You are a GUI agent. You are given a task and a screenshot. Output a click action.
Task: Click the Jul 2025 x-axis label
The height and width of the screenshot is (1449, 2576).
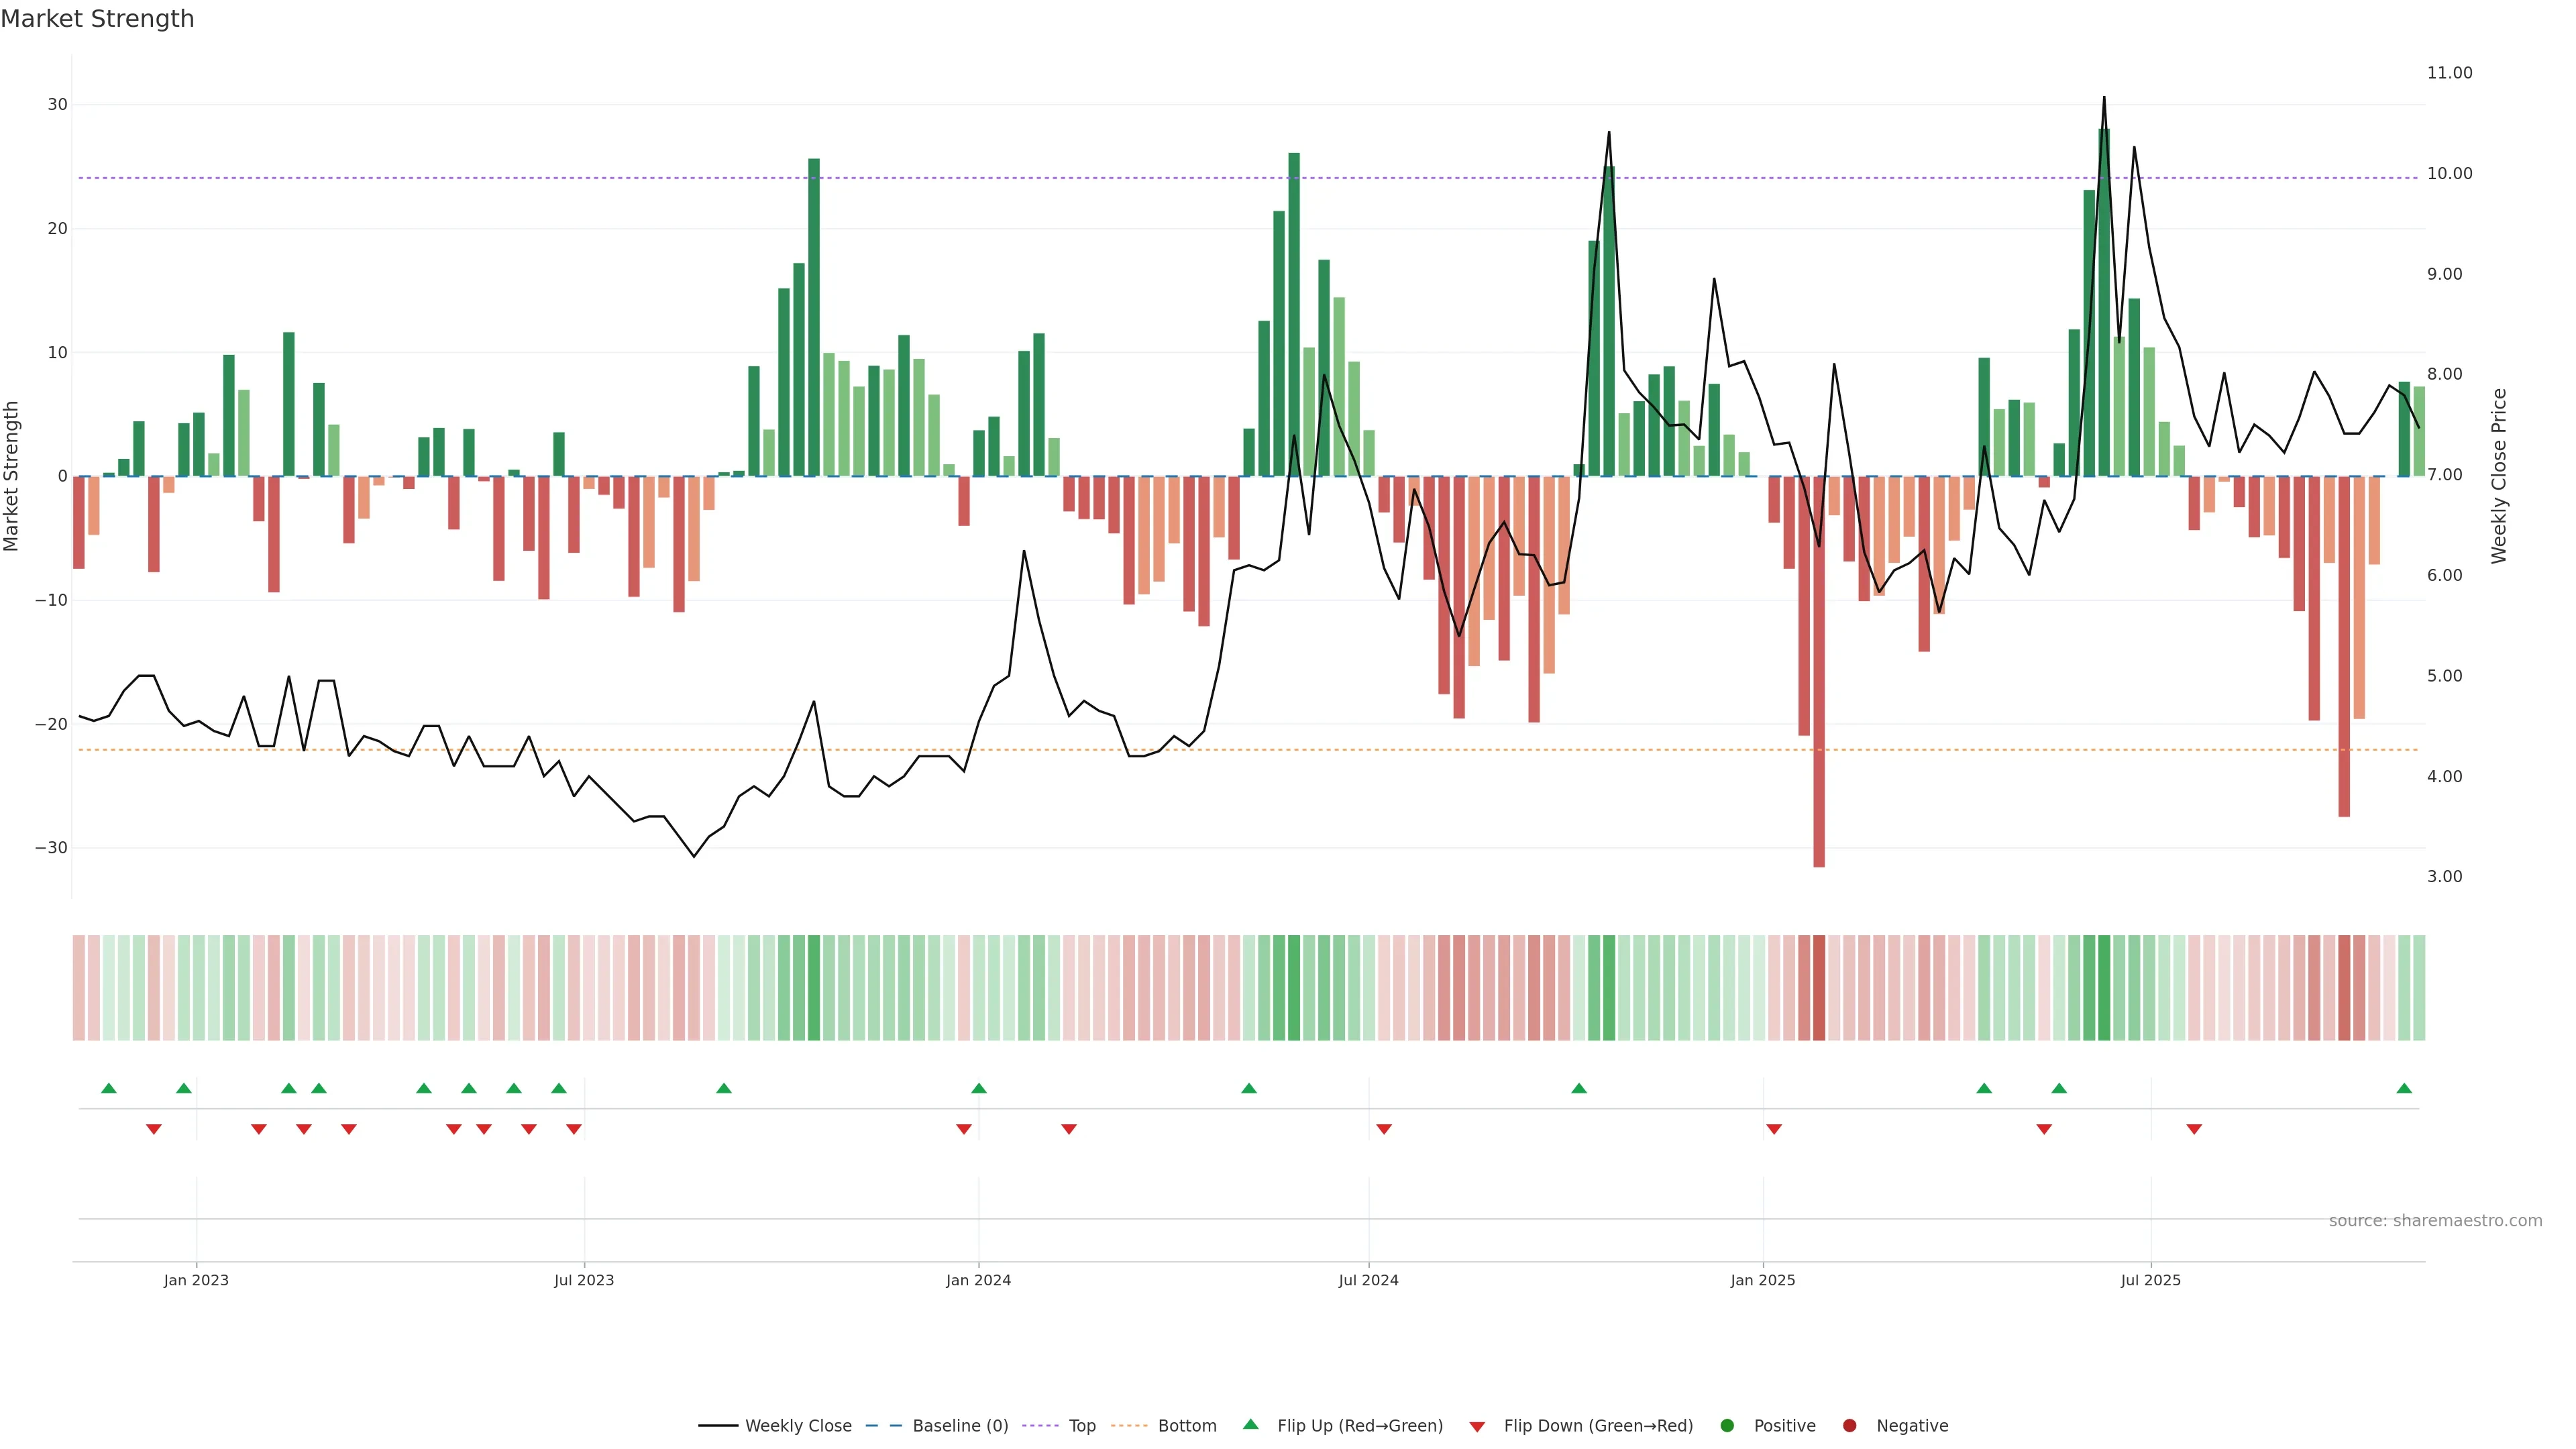tap(2150, 1280)
